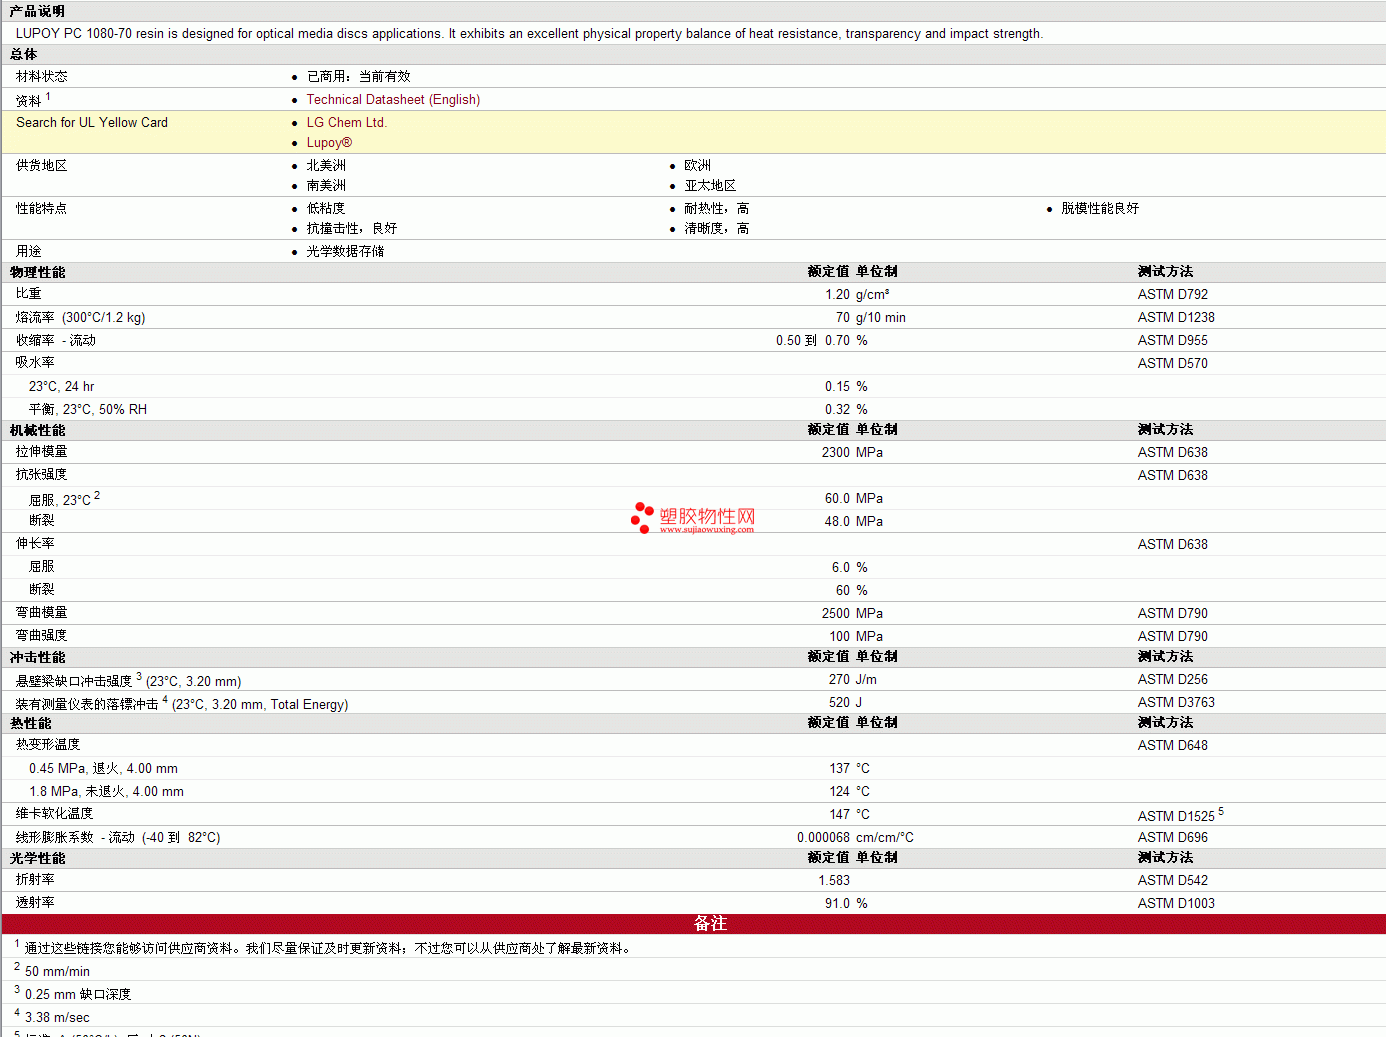Click the Izod impact value 270
Screen dimensions: 1386x1037
pos(839,680)
